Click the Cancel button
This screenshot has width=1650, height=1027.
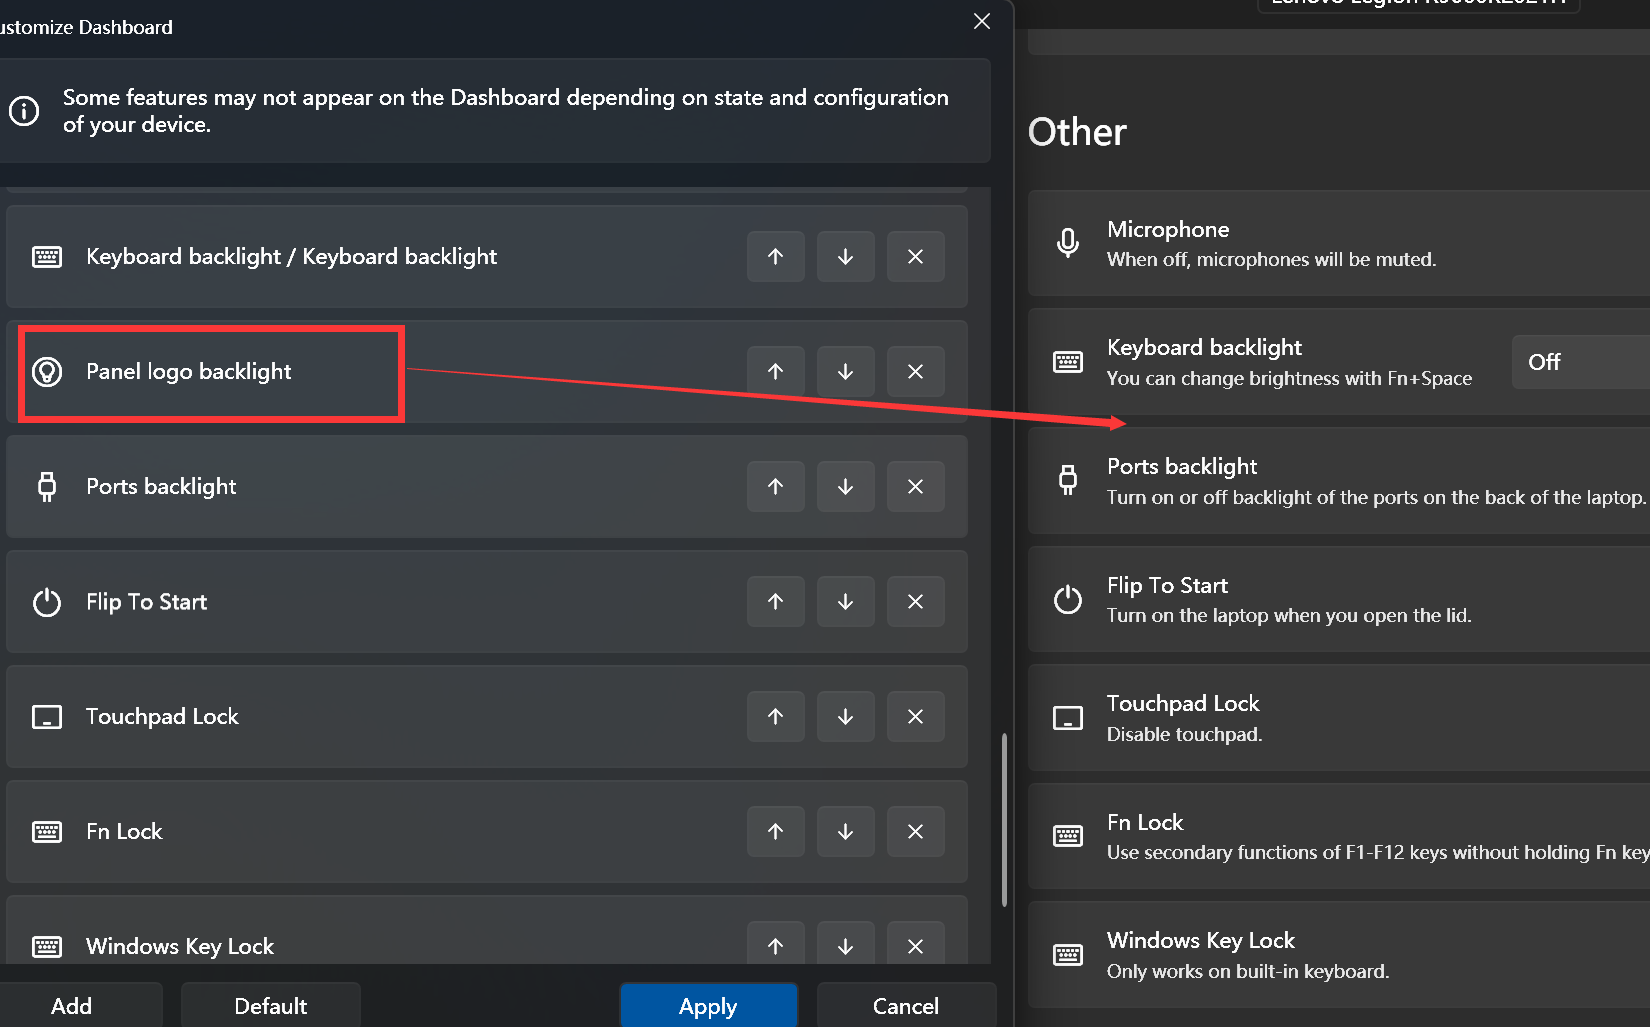pos(905,1005)
